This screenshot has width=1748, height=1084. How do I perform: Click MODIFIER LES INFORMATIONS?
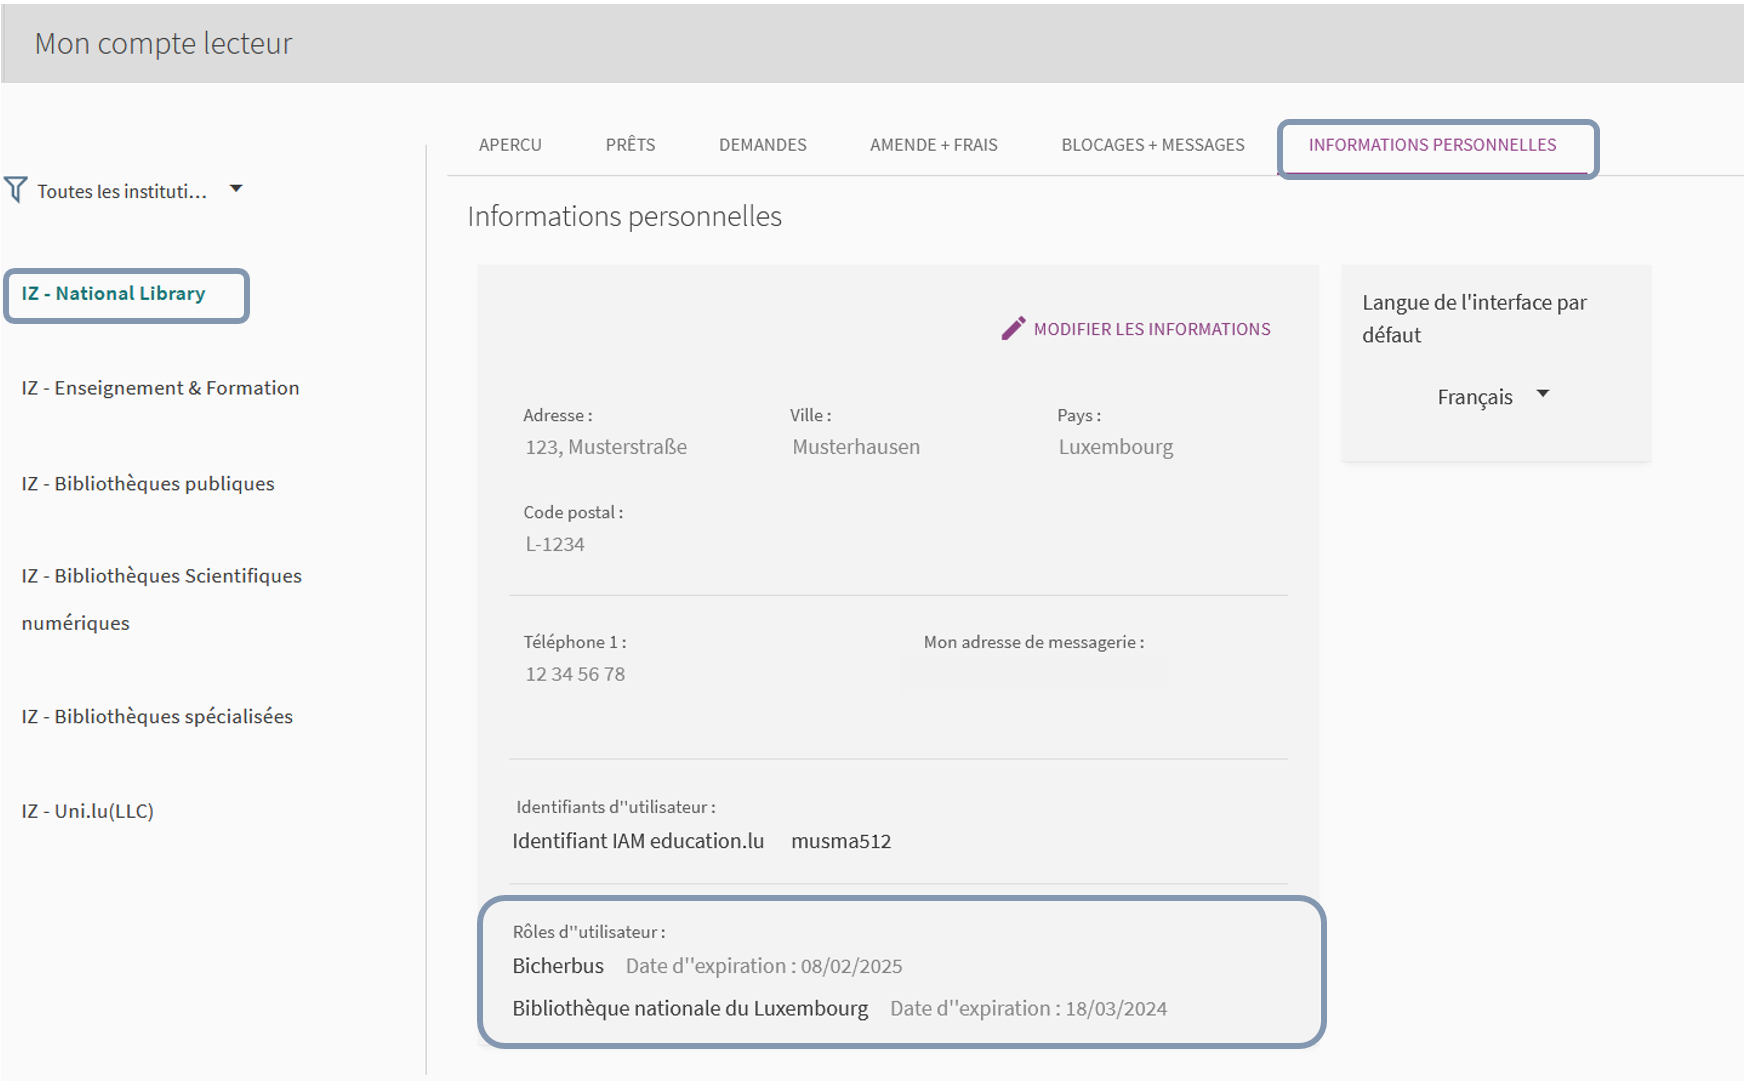tap(1151, 328)
